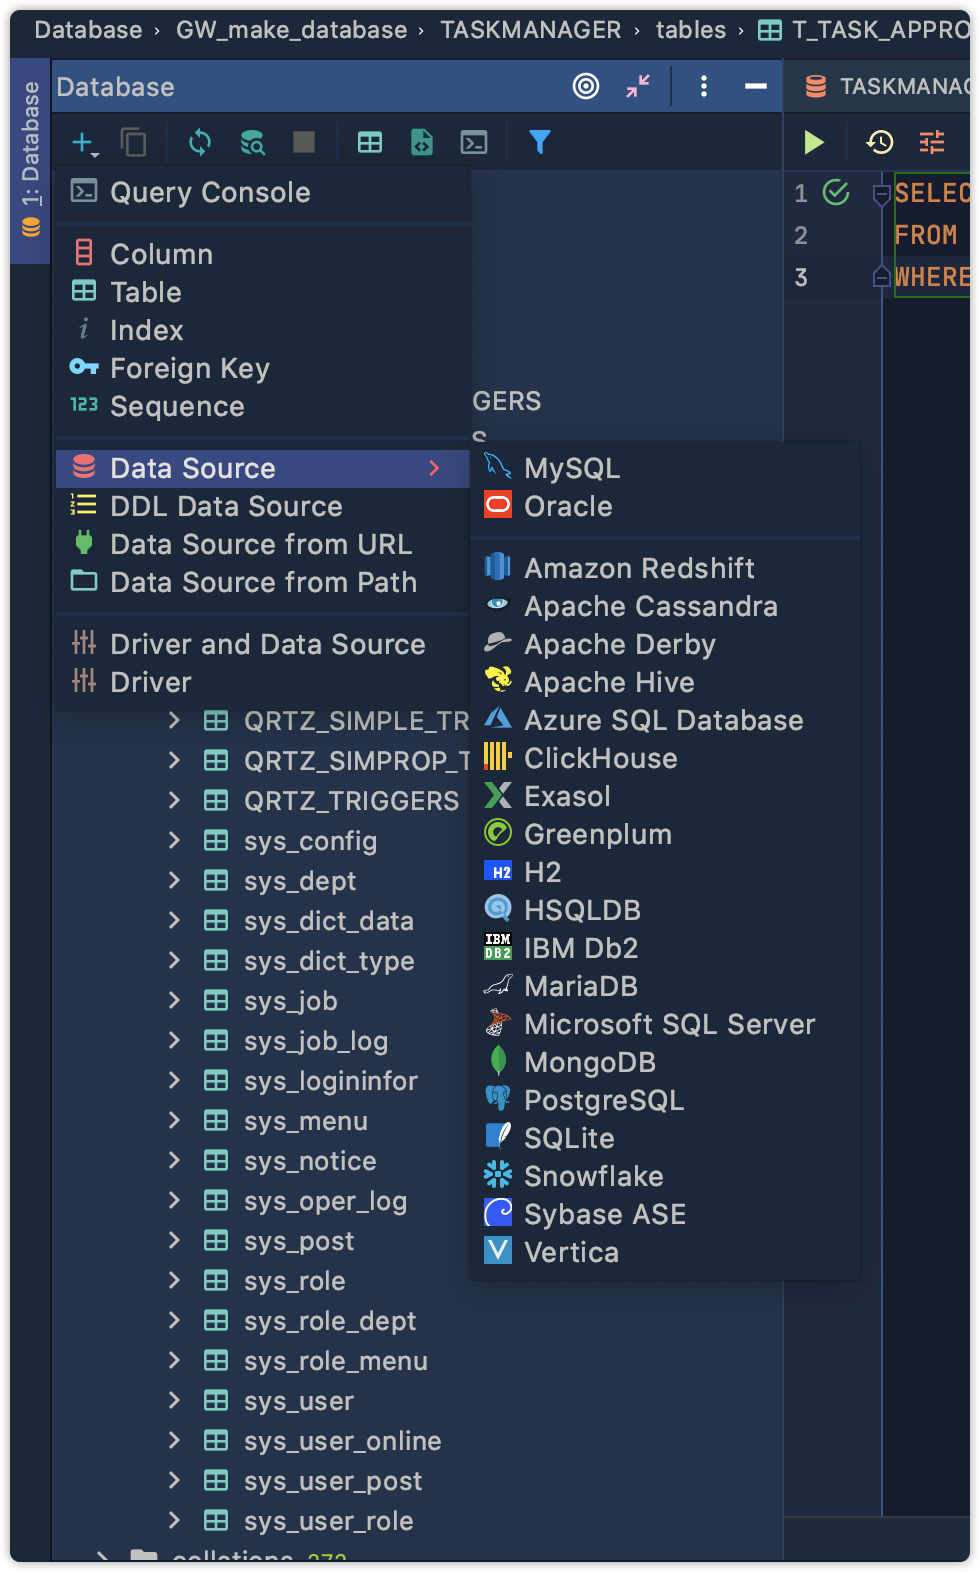Expand the sys_dict_data table node
The width and height of the screenshot is (980, 1572).
click(x=175, y=920)
